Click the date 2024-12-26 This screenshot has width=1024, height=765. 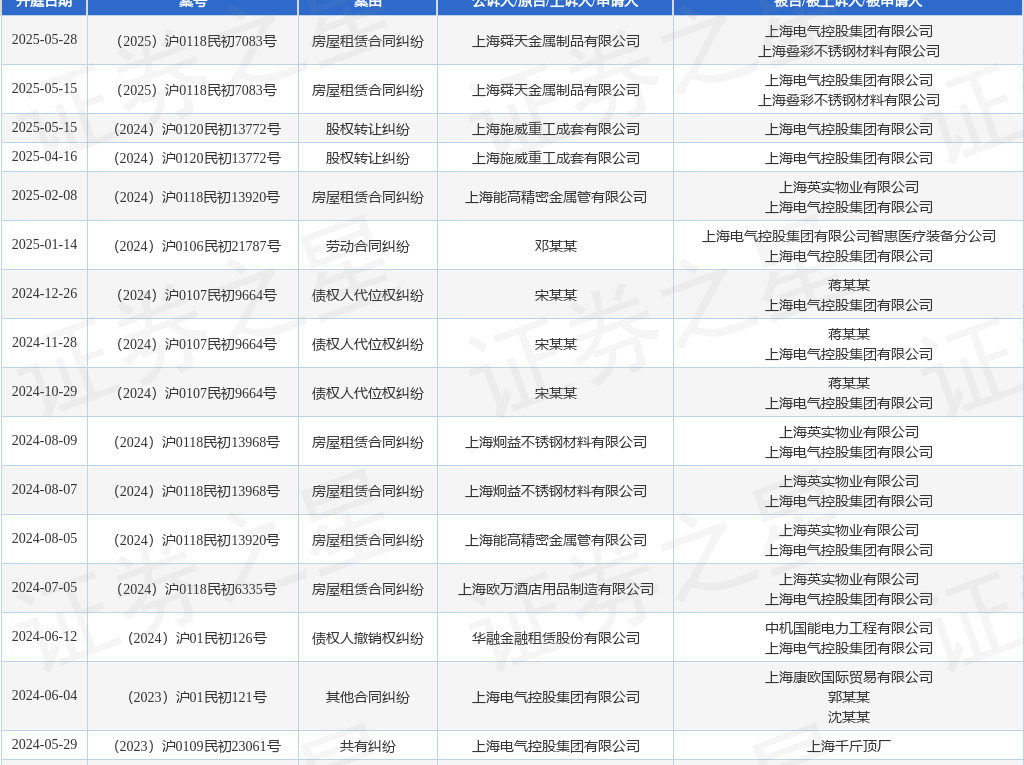(44, 294)
